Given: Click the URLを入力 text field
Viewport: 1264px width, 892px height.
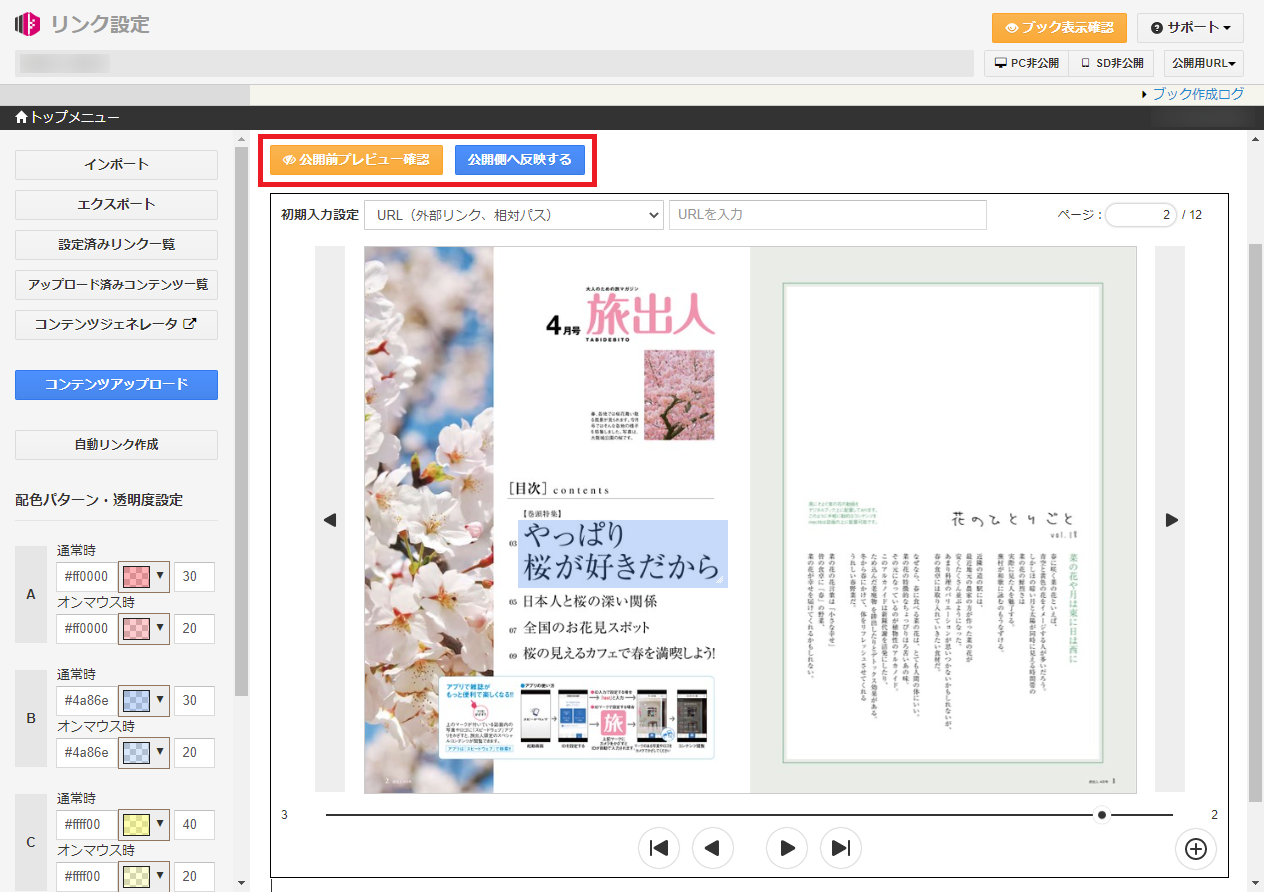Looking at the screenshot, I should pyautogui.click(x=827, y=215).
